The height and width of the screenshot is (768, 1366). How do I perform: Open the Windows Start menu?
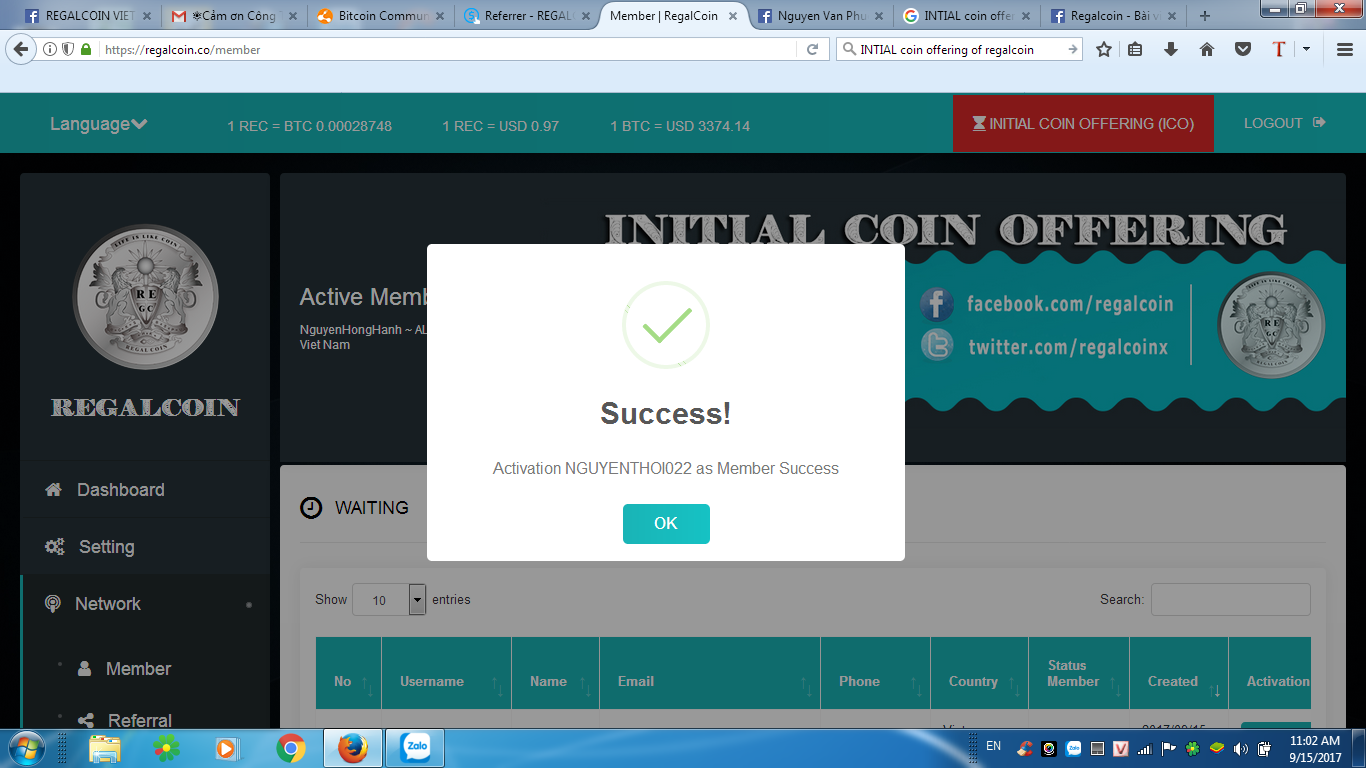[25, 748]
